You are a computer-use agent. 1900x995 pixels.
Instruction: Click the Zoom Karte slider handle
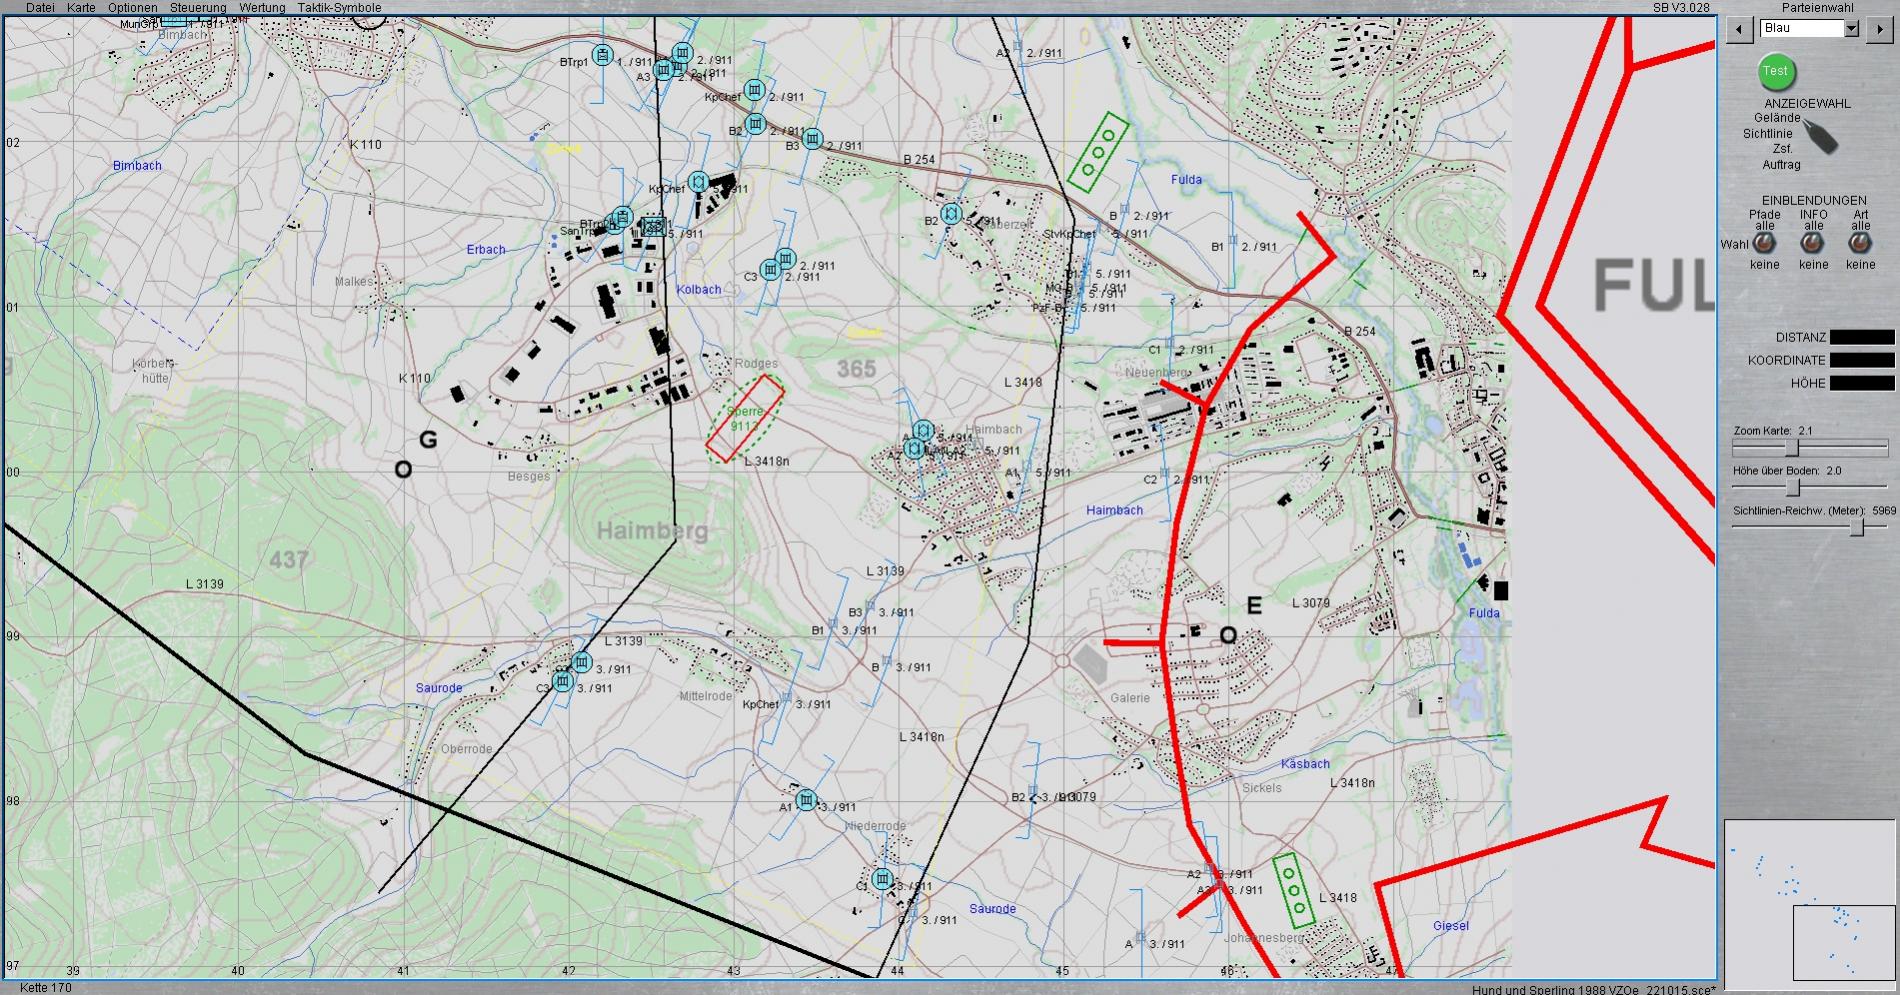pos(1792,448)
